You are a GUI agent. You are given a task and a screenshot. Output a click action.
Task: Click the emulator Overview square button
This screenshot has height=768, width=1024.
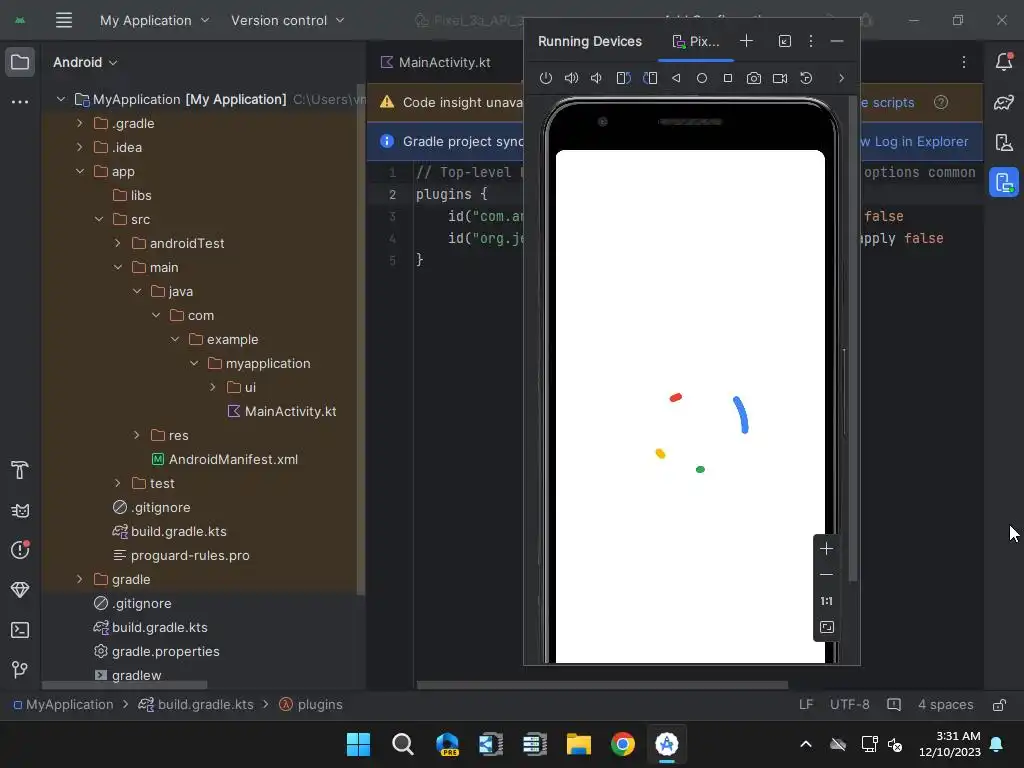coord(728,78)
